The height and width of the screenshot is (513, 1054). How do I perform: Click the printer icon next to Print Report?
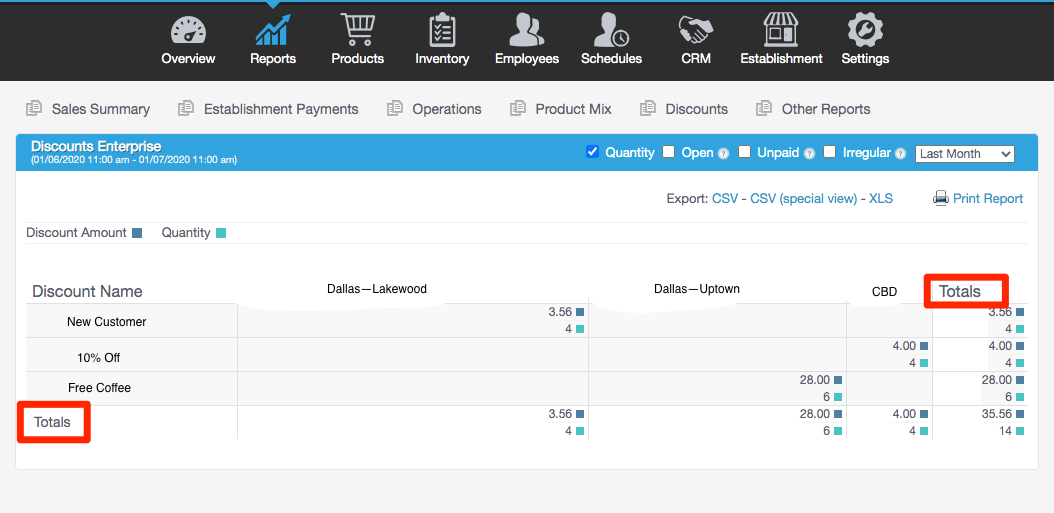click(x=940, y=198)
